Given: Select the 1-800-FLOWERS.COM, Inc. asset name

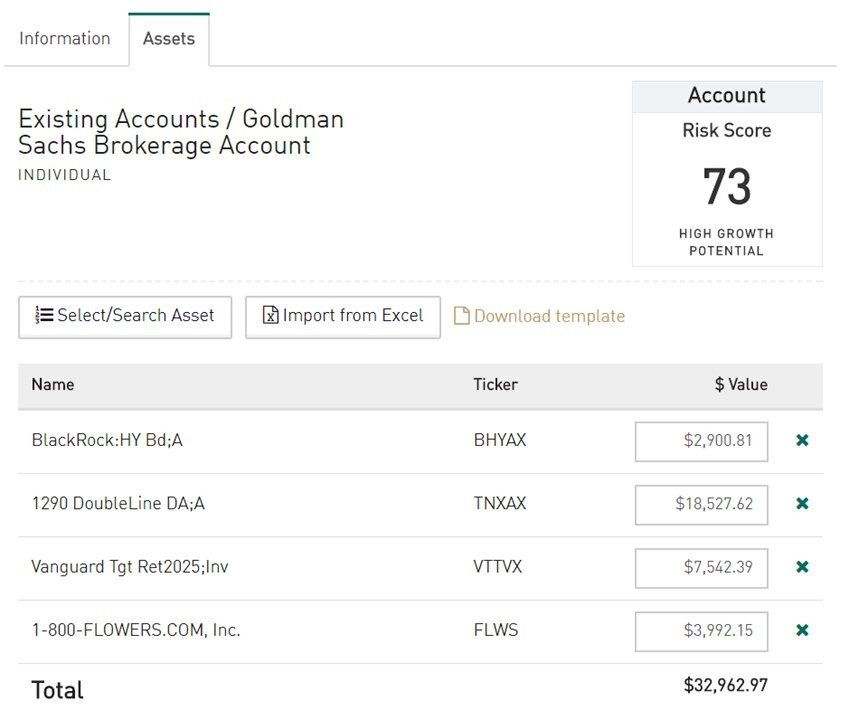Looking at the screenshot, I should (136, 630).
